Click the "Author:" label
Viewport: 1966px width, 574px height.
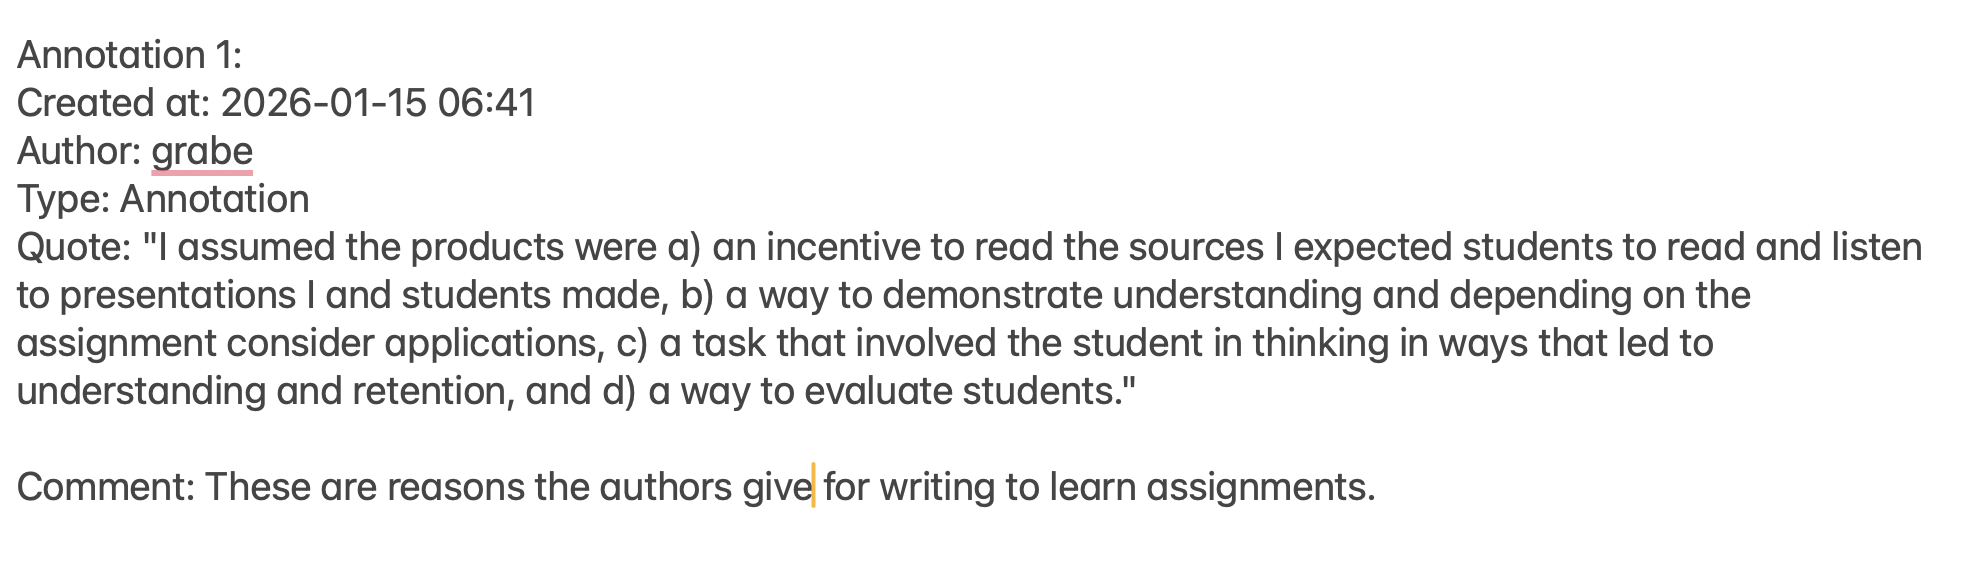(x=79, y=151)
